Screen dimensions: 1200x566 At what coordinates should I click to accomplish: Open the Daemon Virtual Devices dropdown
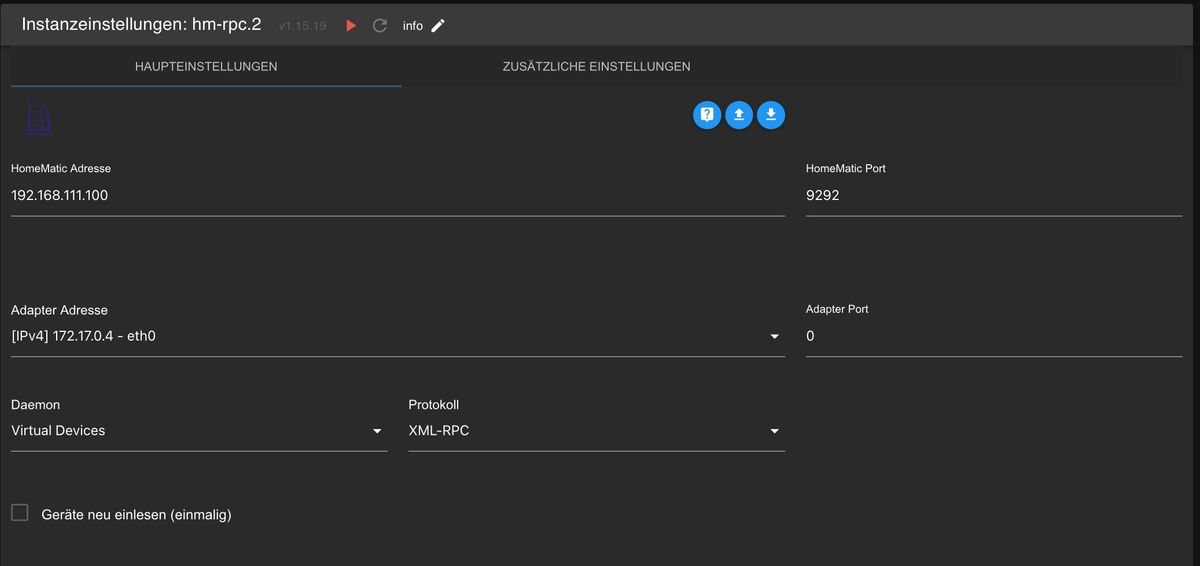point(199,431)
